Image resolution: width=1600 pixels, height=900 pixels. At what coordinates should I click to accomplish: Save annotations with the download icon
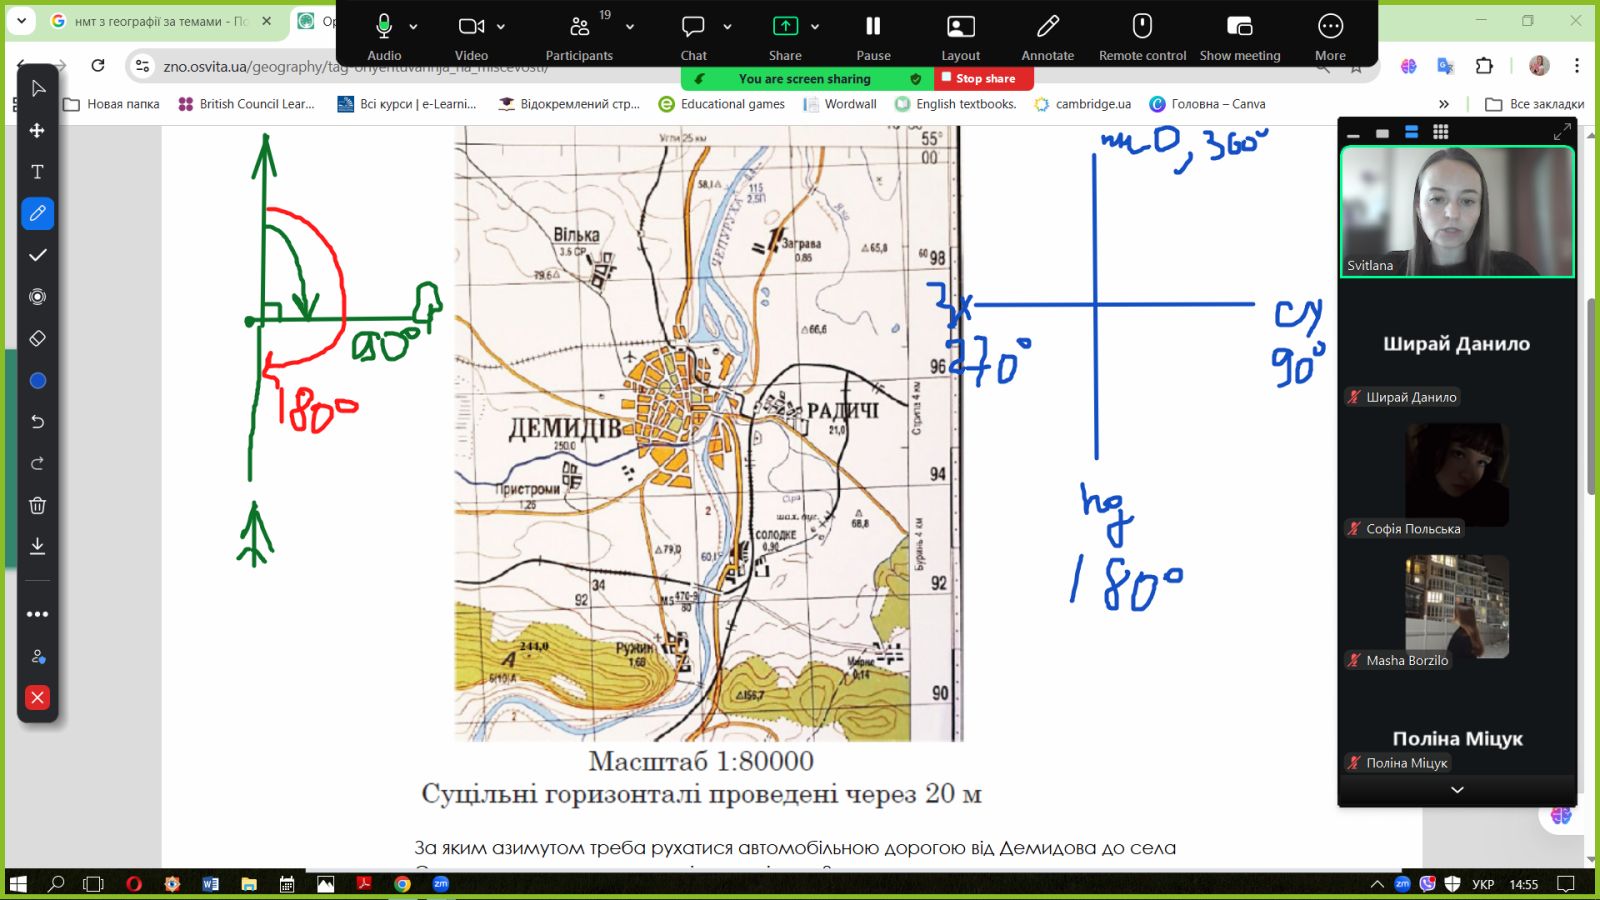[37, 546]
